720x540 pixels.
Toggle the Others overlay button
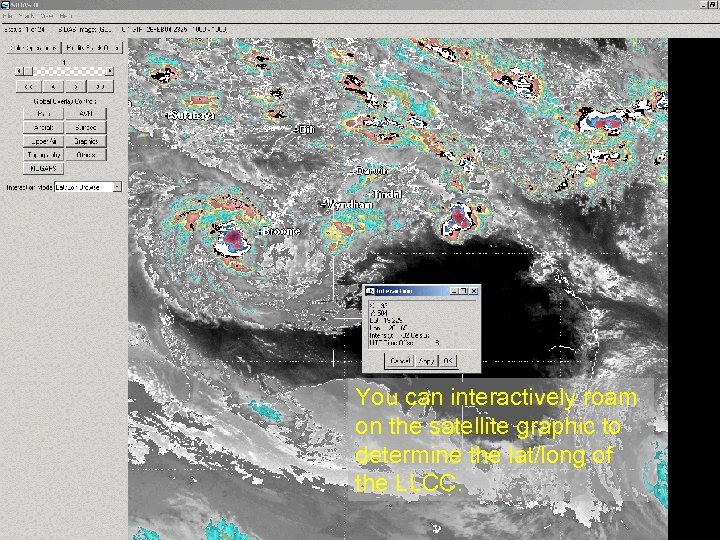pos(86,155)
